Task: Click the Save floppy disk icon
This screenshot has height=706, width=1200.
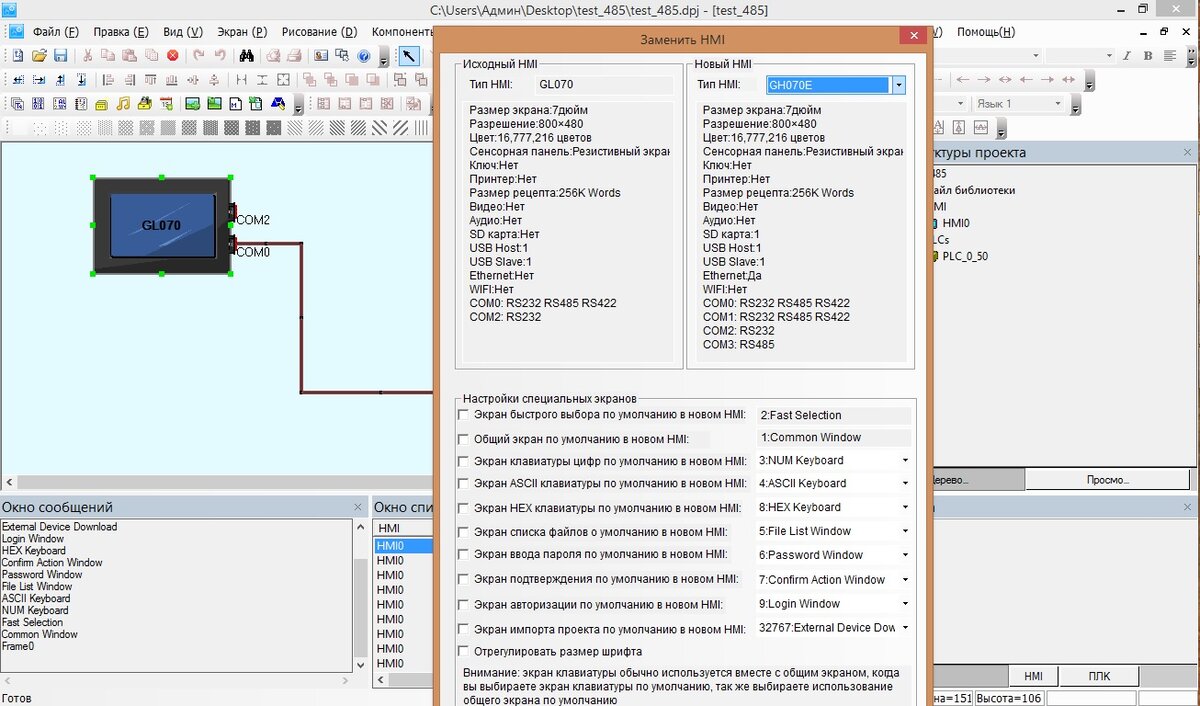Action: click(60, 56)
